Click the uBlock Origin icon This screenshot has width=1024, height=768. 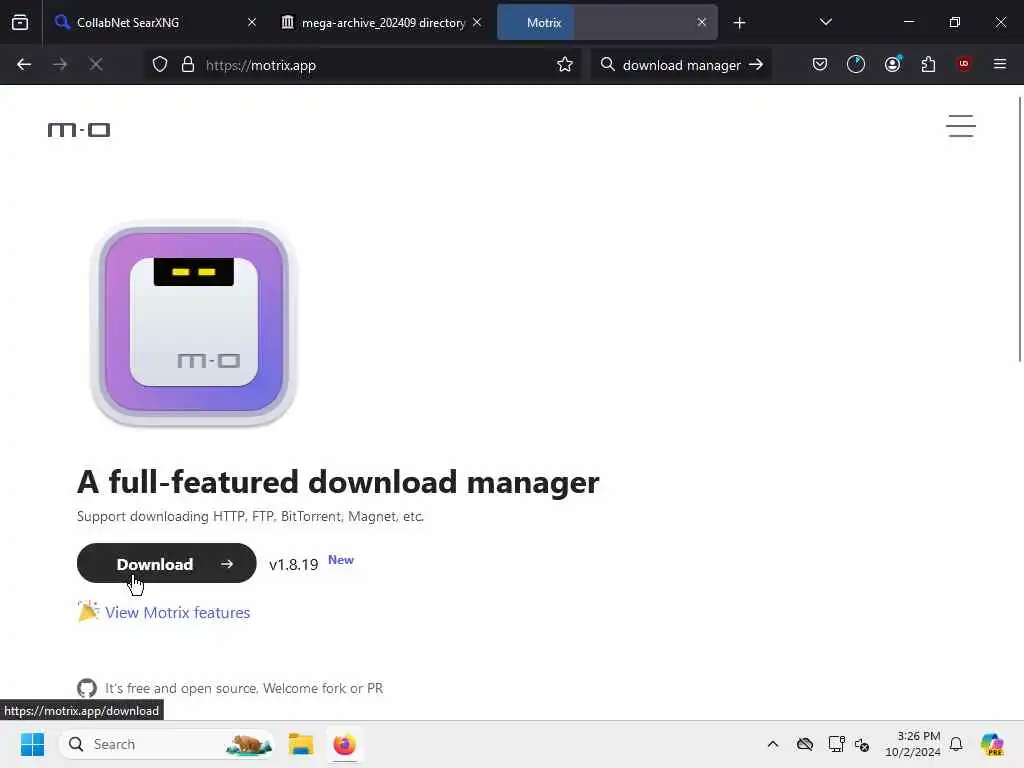coord(964,64)
